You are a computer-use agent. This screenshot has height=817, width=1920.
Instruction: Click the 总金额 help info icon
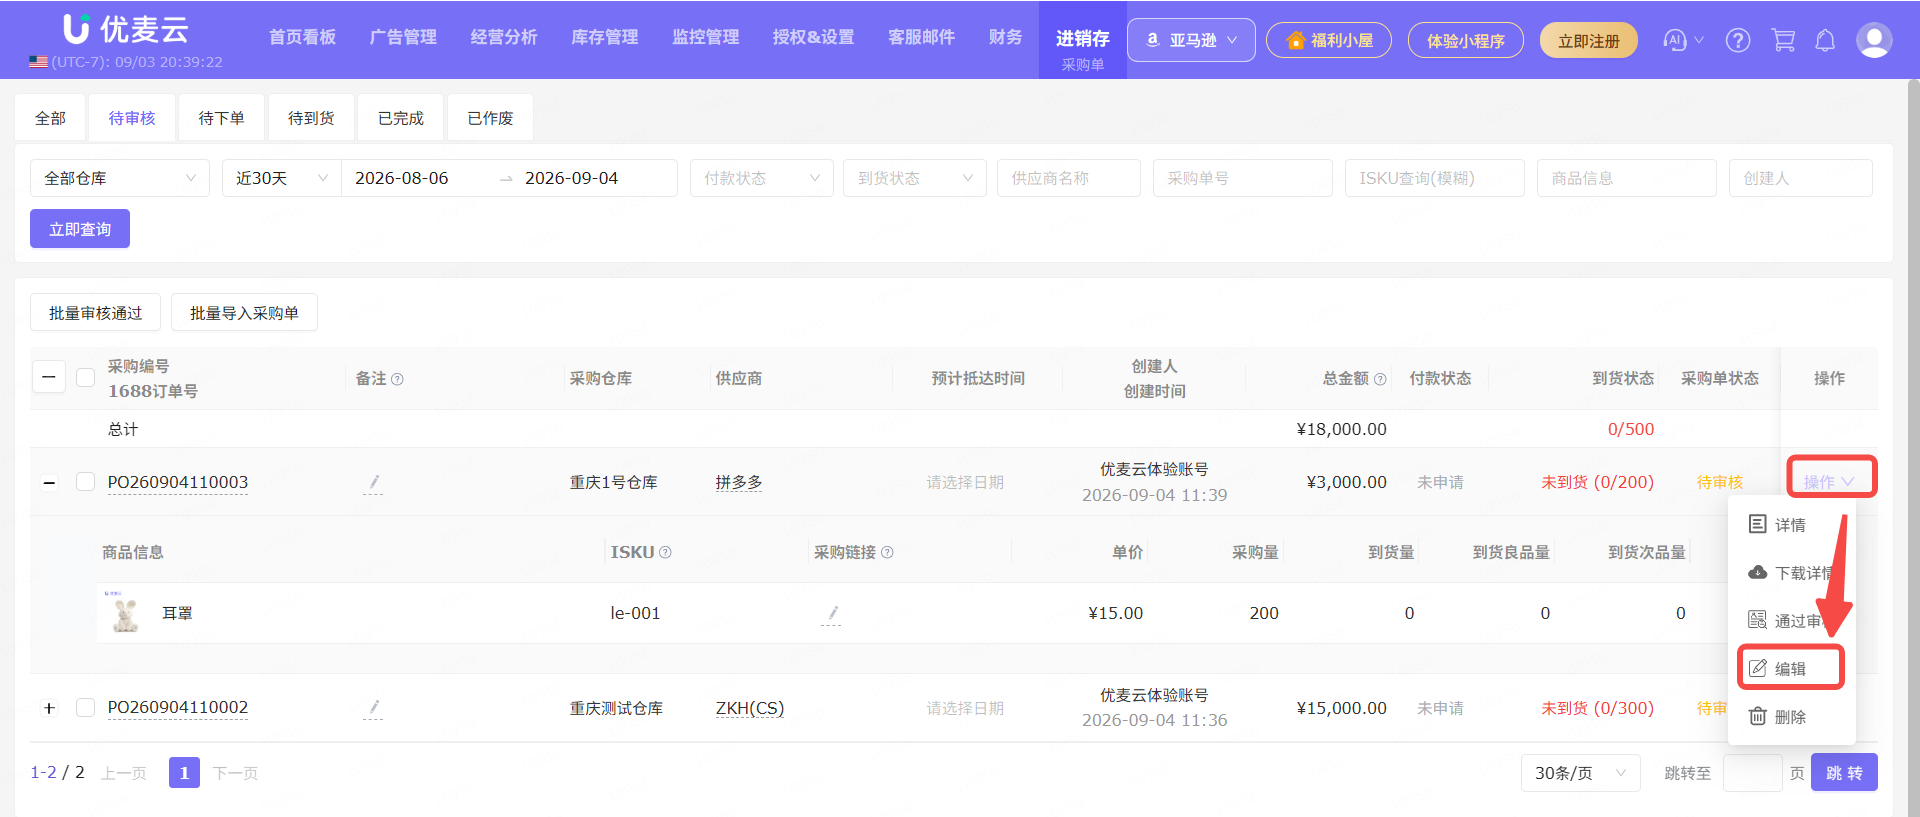[x=1380, y=379]
